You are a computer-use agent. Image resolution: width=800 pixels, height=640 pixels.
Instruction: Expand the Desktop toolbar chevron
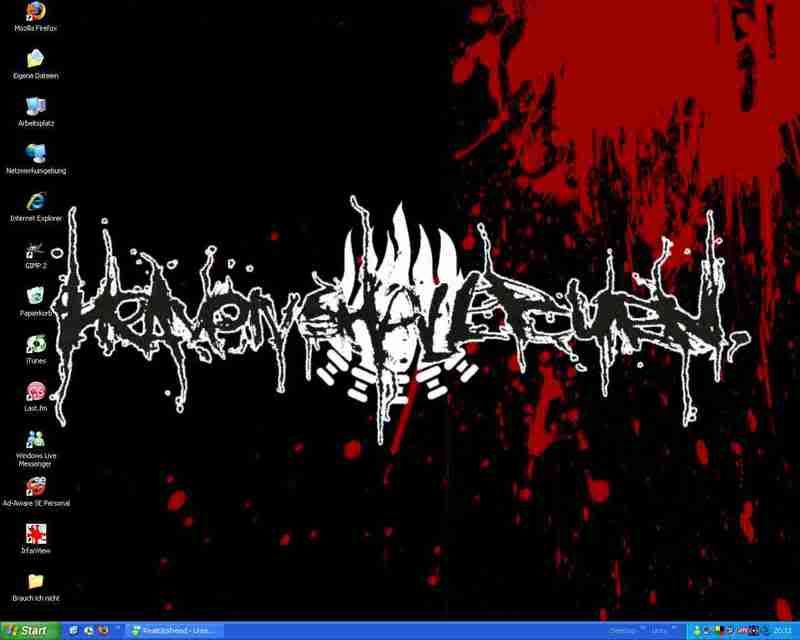click(x=643, y=628)
